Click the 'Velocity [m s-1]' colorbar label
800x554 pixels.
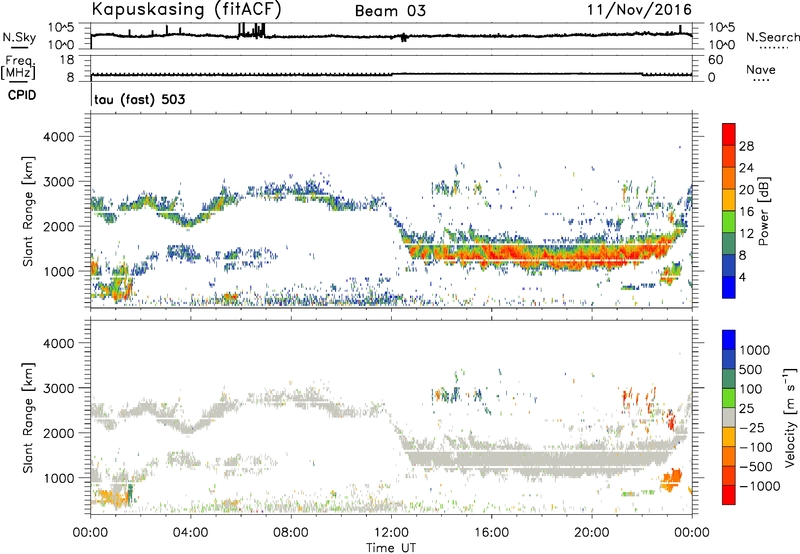point(790,417)
